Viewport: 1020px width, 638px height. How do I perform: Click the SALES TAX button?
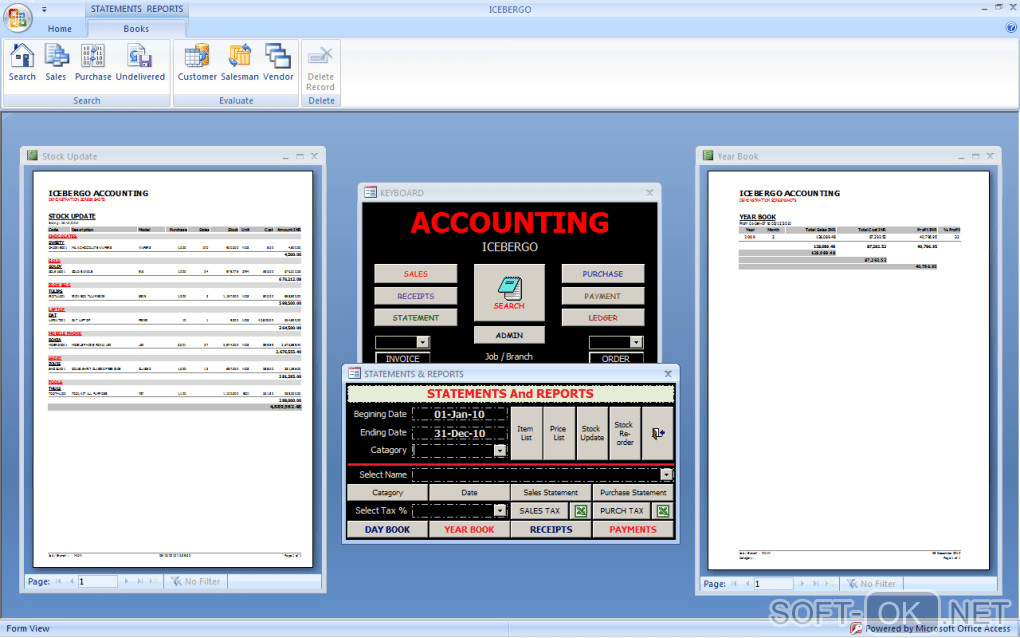pyautogui.click(x=540, y=511)
